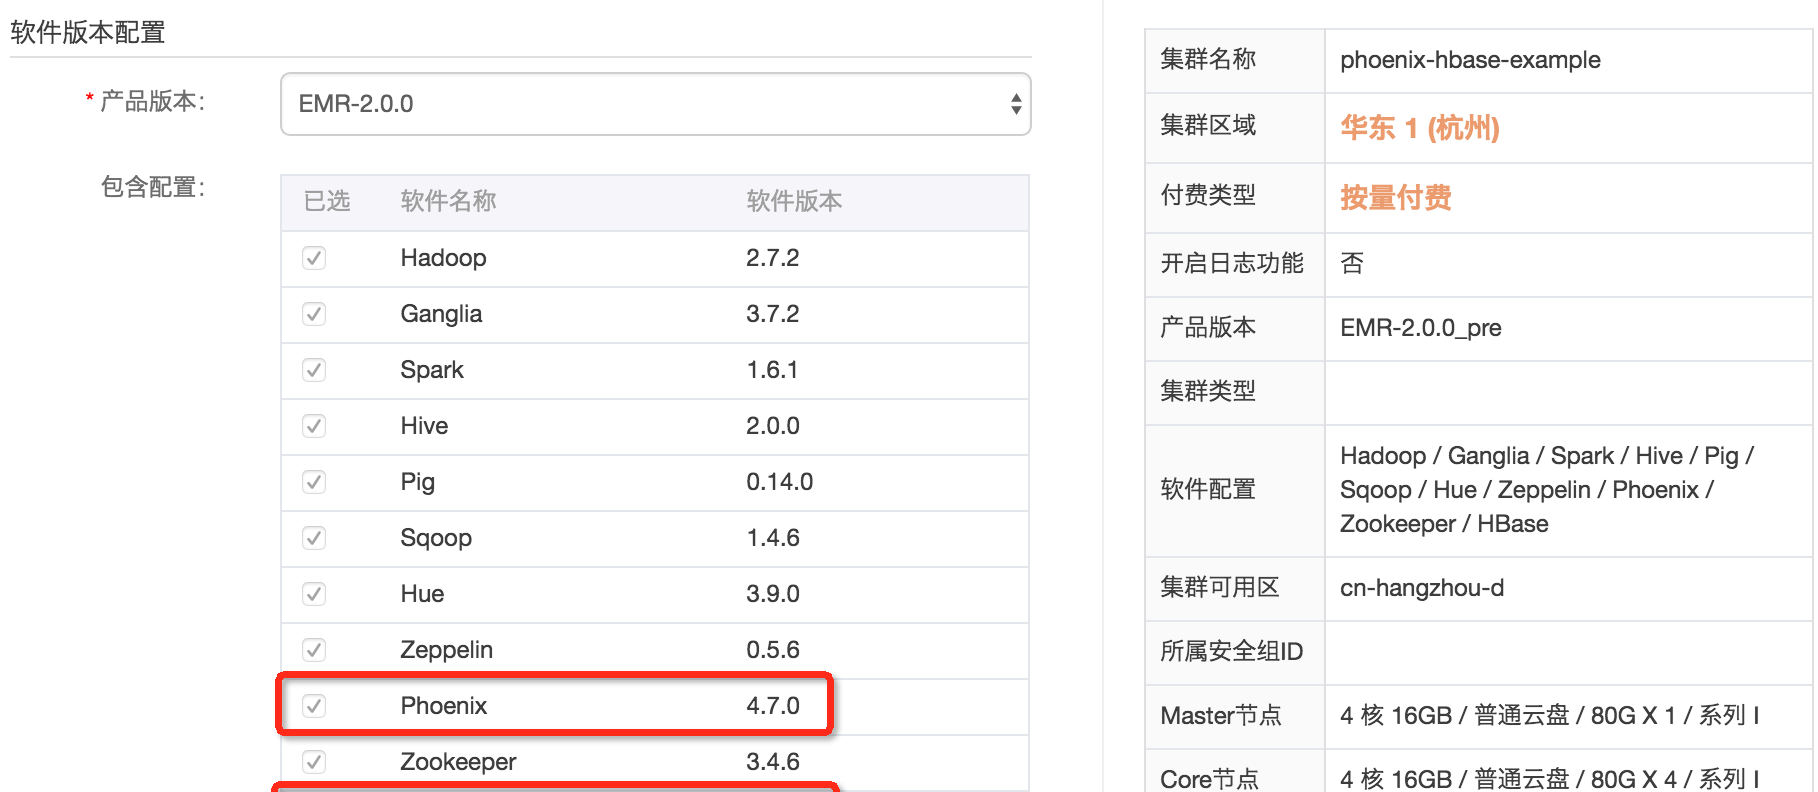Click the 所属安全组ID summary label
This screenshot has height=792, width=1818.
1232,651
